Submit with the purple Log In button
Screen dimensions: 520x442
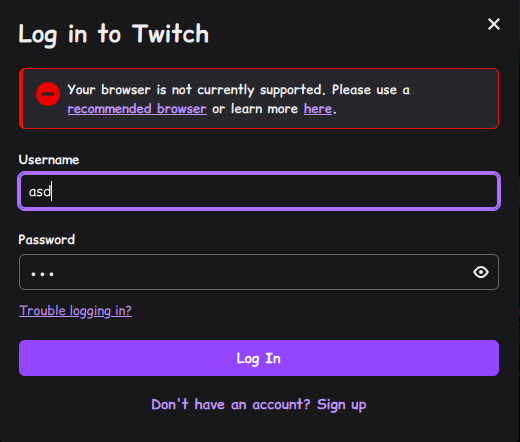[259, 358]
